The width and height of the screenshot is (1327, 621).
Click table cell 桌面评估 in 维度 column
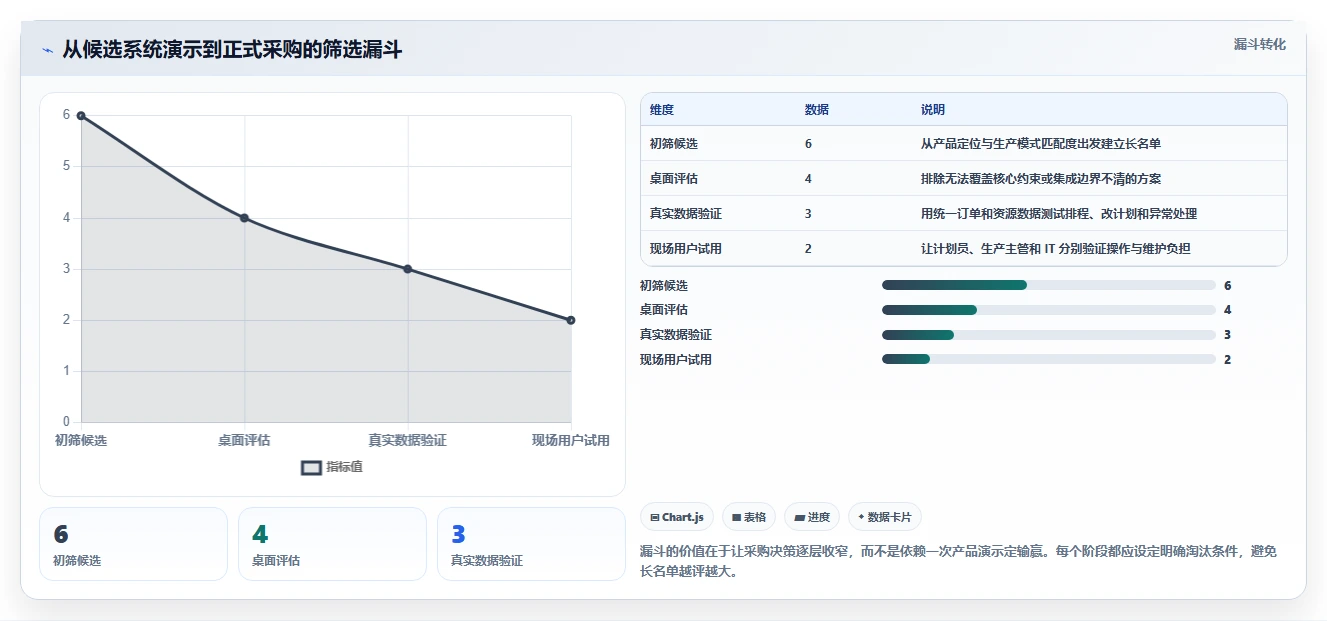pyautogui.click(x=674, y=179)
